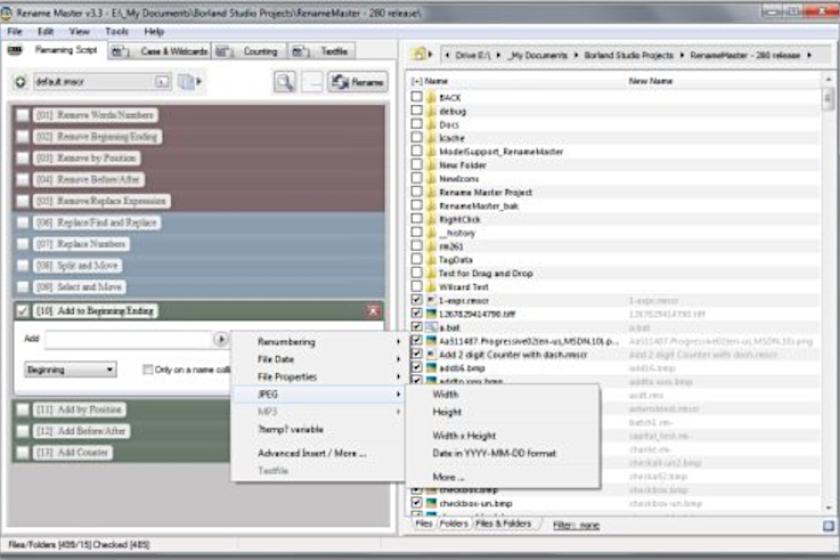Image resolution: width=840 pixels, height=560 pixels.
Task: Click the green add-script icon beside default.rmscr
Action: (x=20, y=82)
